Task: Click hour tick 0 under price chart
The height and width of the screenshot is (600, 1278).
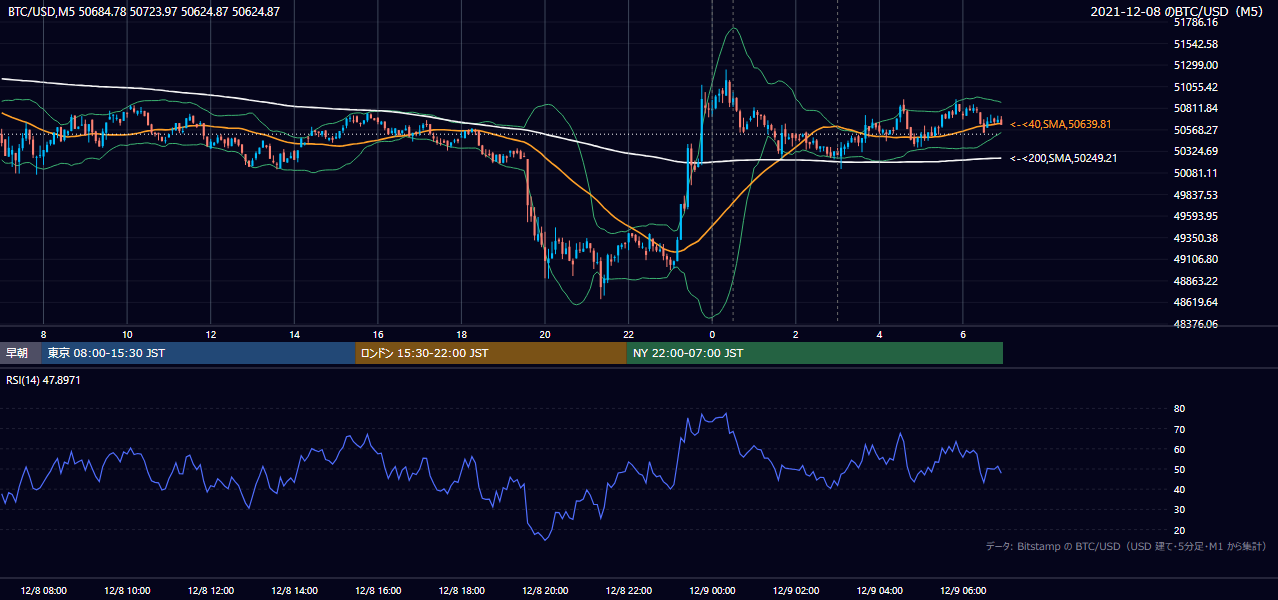Action: tap(712, 333)
